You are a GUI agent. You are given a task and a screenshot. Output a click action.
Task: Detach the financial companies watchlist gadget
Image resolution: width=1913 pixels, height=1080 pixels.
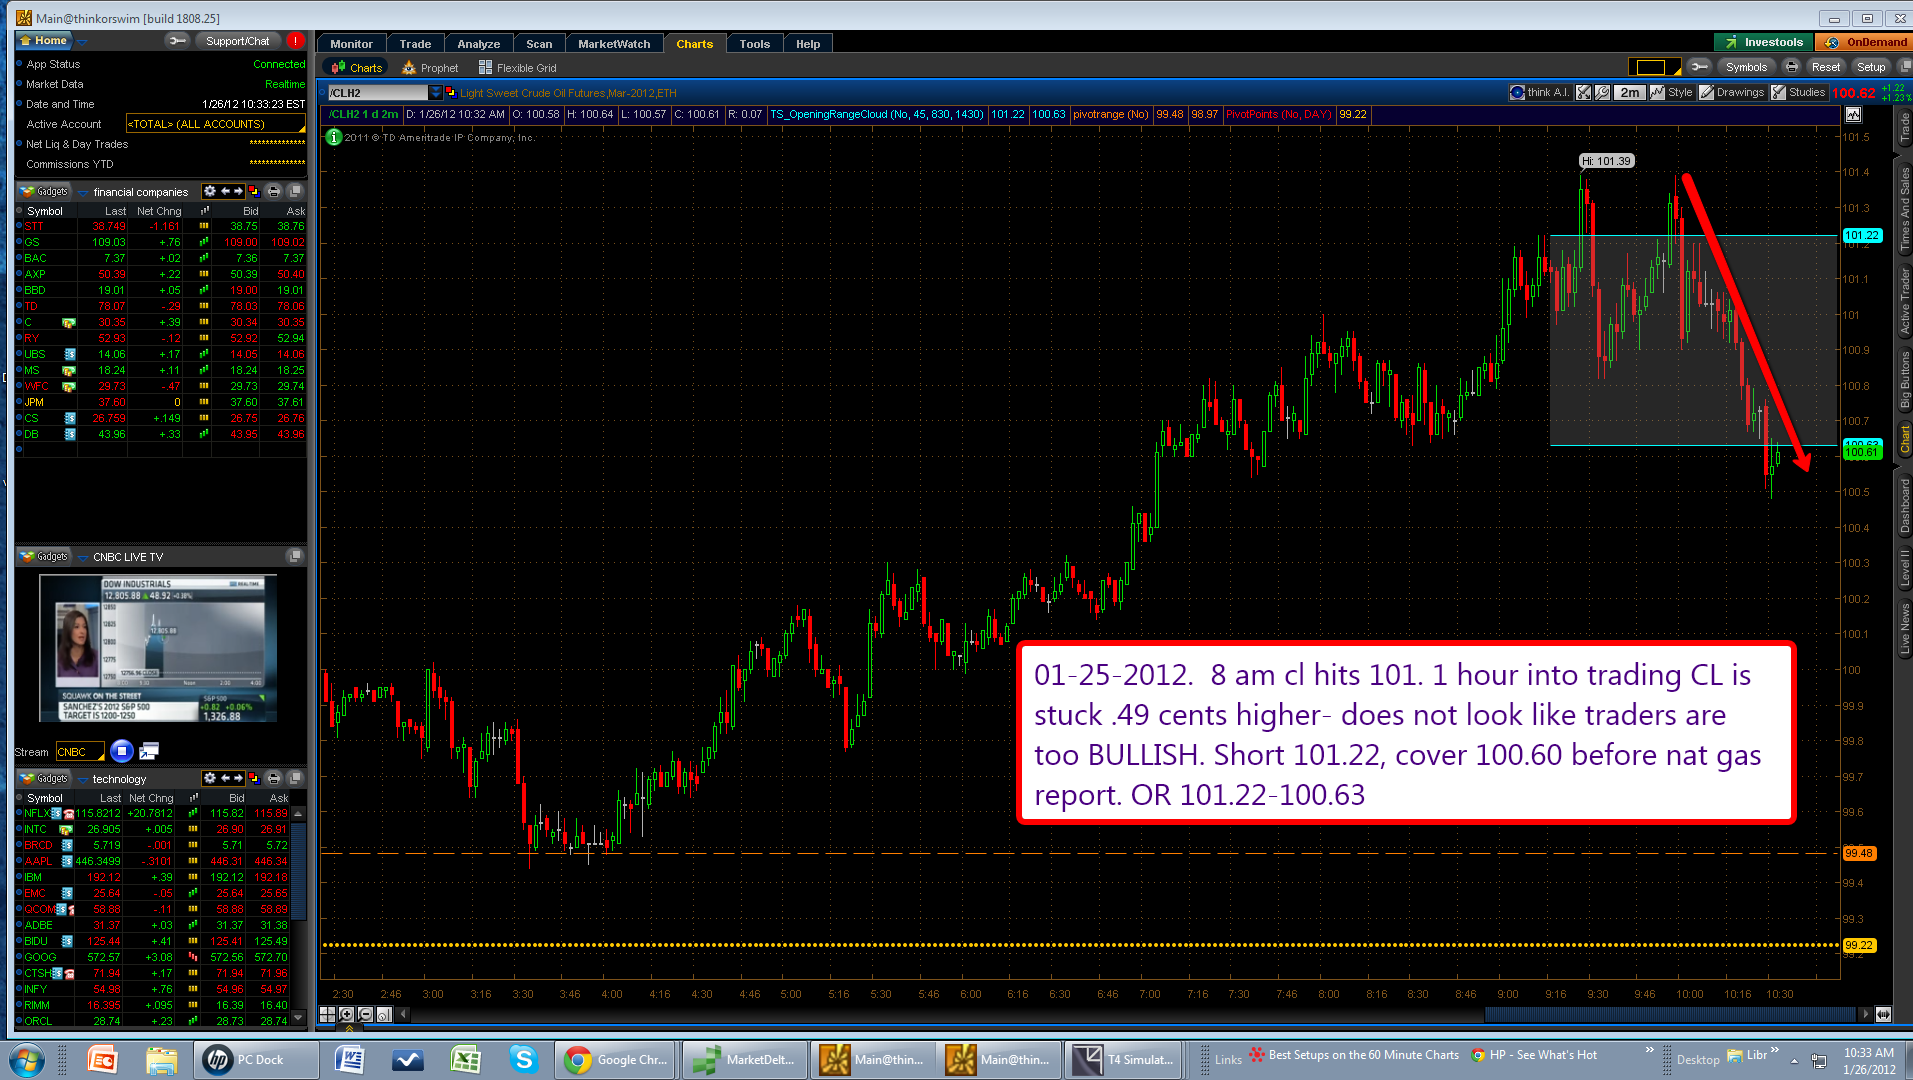(x=295, y=191)
